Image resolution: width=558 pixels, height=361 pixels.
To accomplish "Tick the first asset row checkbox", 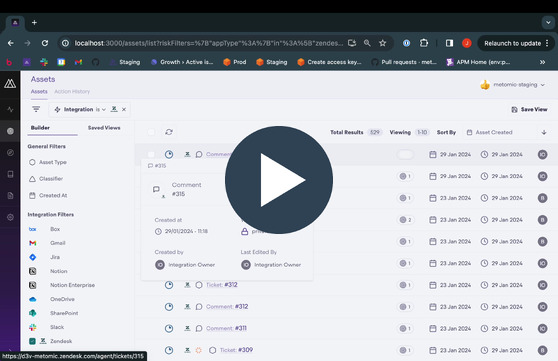I will point(151,154).
